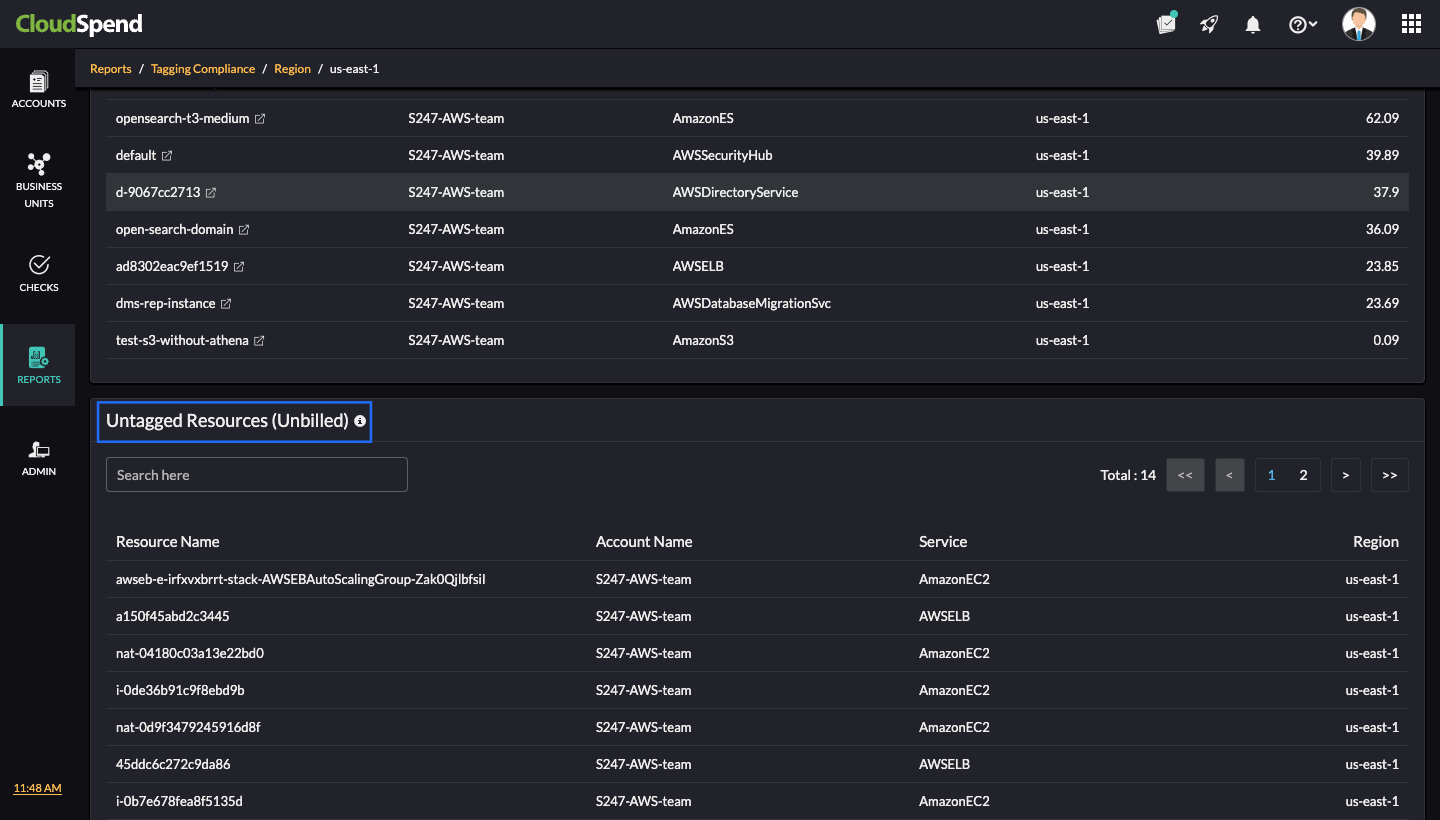1440x820 pixels.
Task: Open the Accounts section in sidebar
Action: click(39, 88)
